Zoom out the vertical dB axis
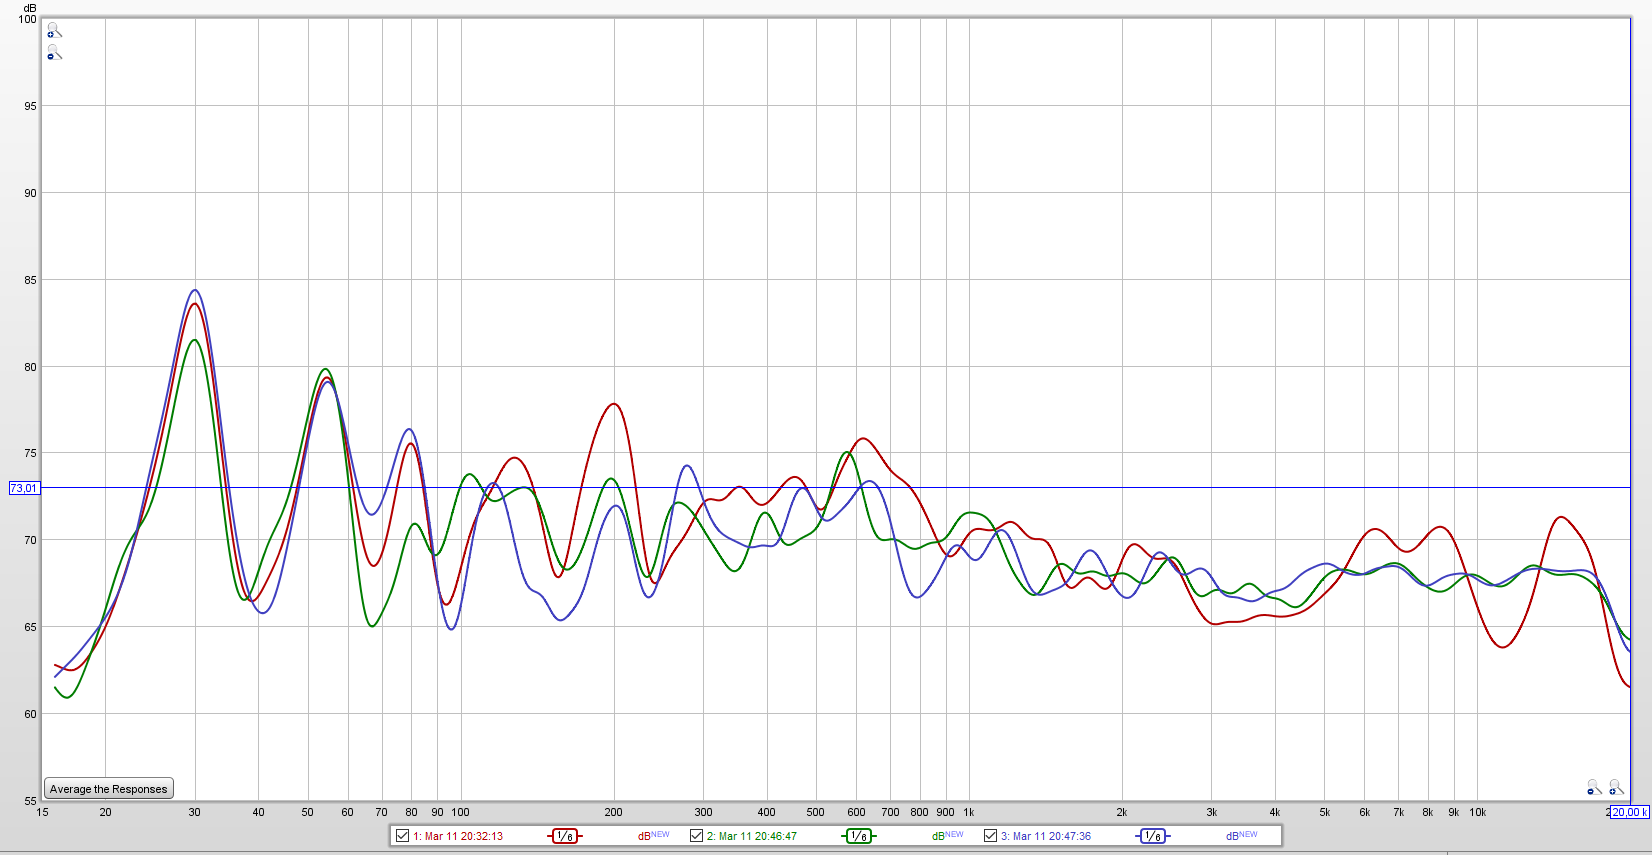The width and height of the screenshot is (1652, 855). (54, 53)
